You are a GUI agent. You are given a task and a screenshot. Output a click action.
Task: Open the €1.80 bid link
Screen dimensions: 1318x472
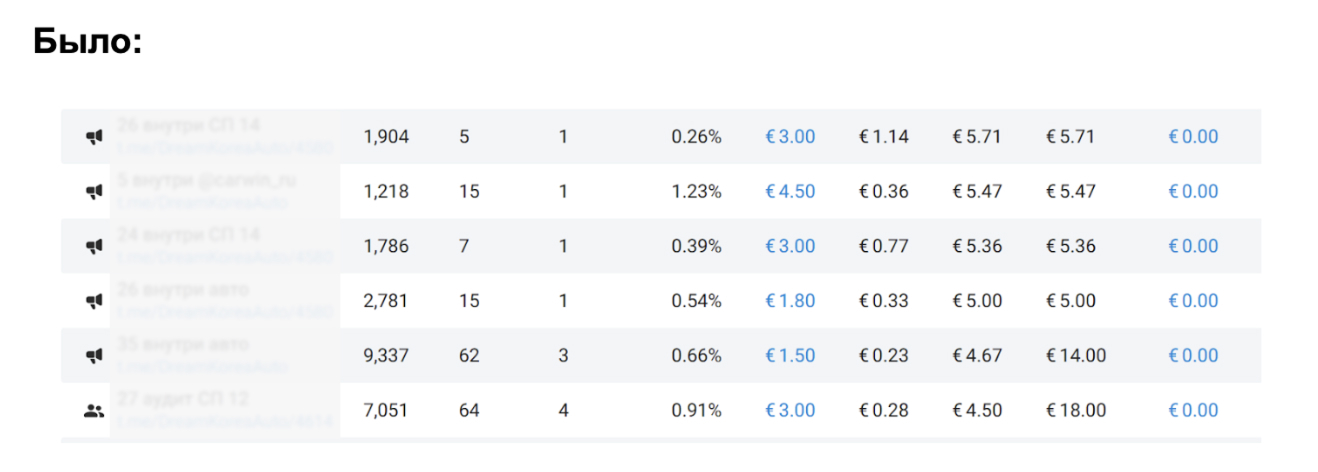[790, 301]
